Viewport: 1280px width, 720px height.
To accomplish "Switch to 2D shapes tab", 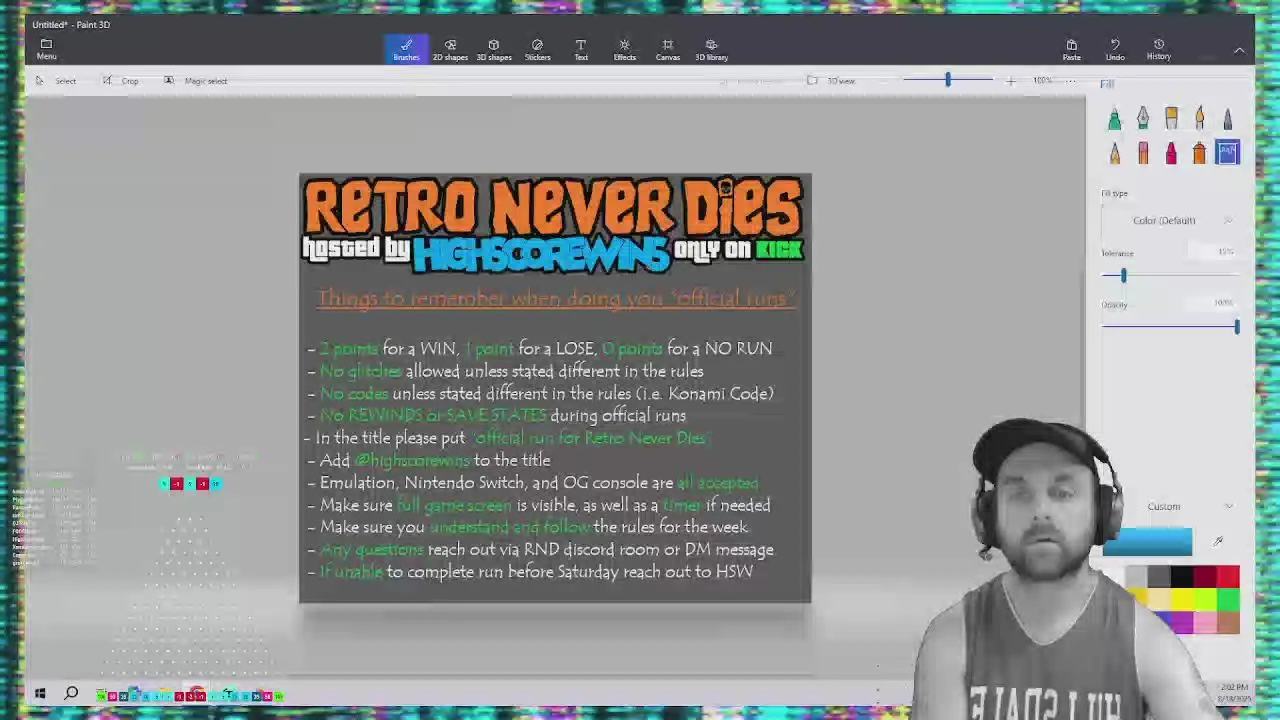I will (450, 49).
